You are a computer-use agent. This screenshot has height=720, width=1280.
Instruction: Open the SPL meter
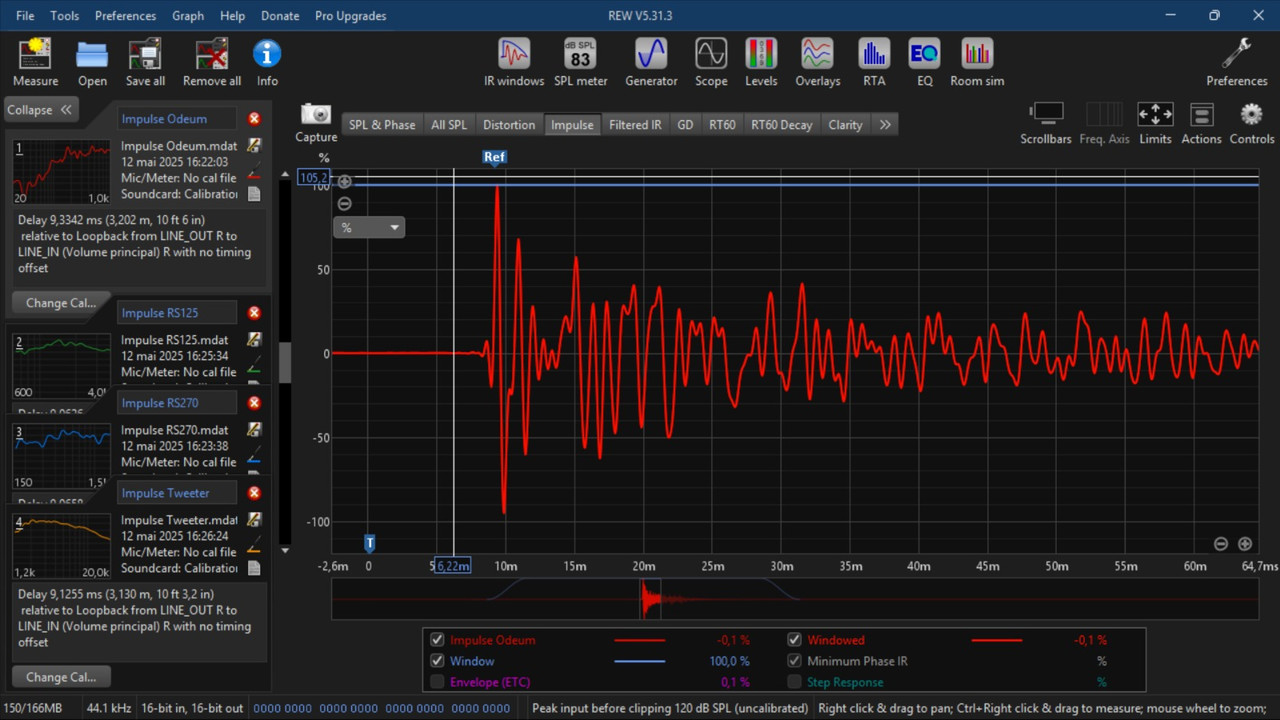coord(581,62)
